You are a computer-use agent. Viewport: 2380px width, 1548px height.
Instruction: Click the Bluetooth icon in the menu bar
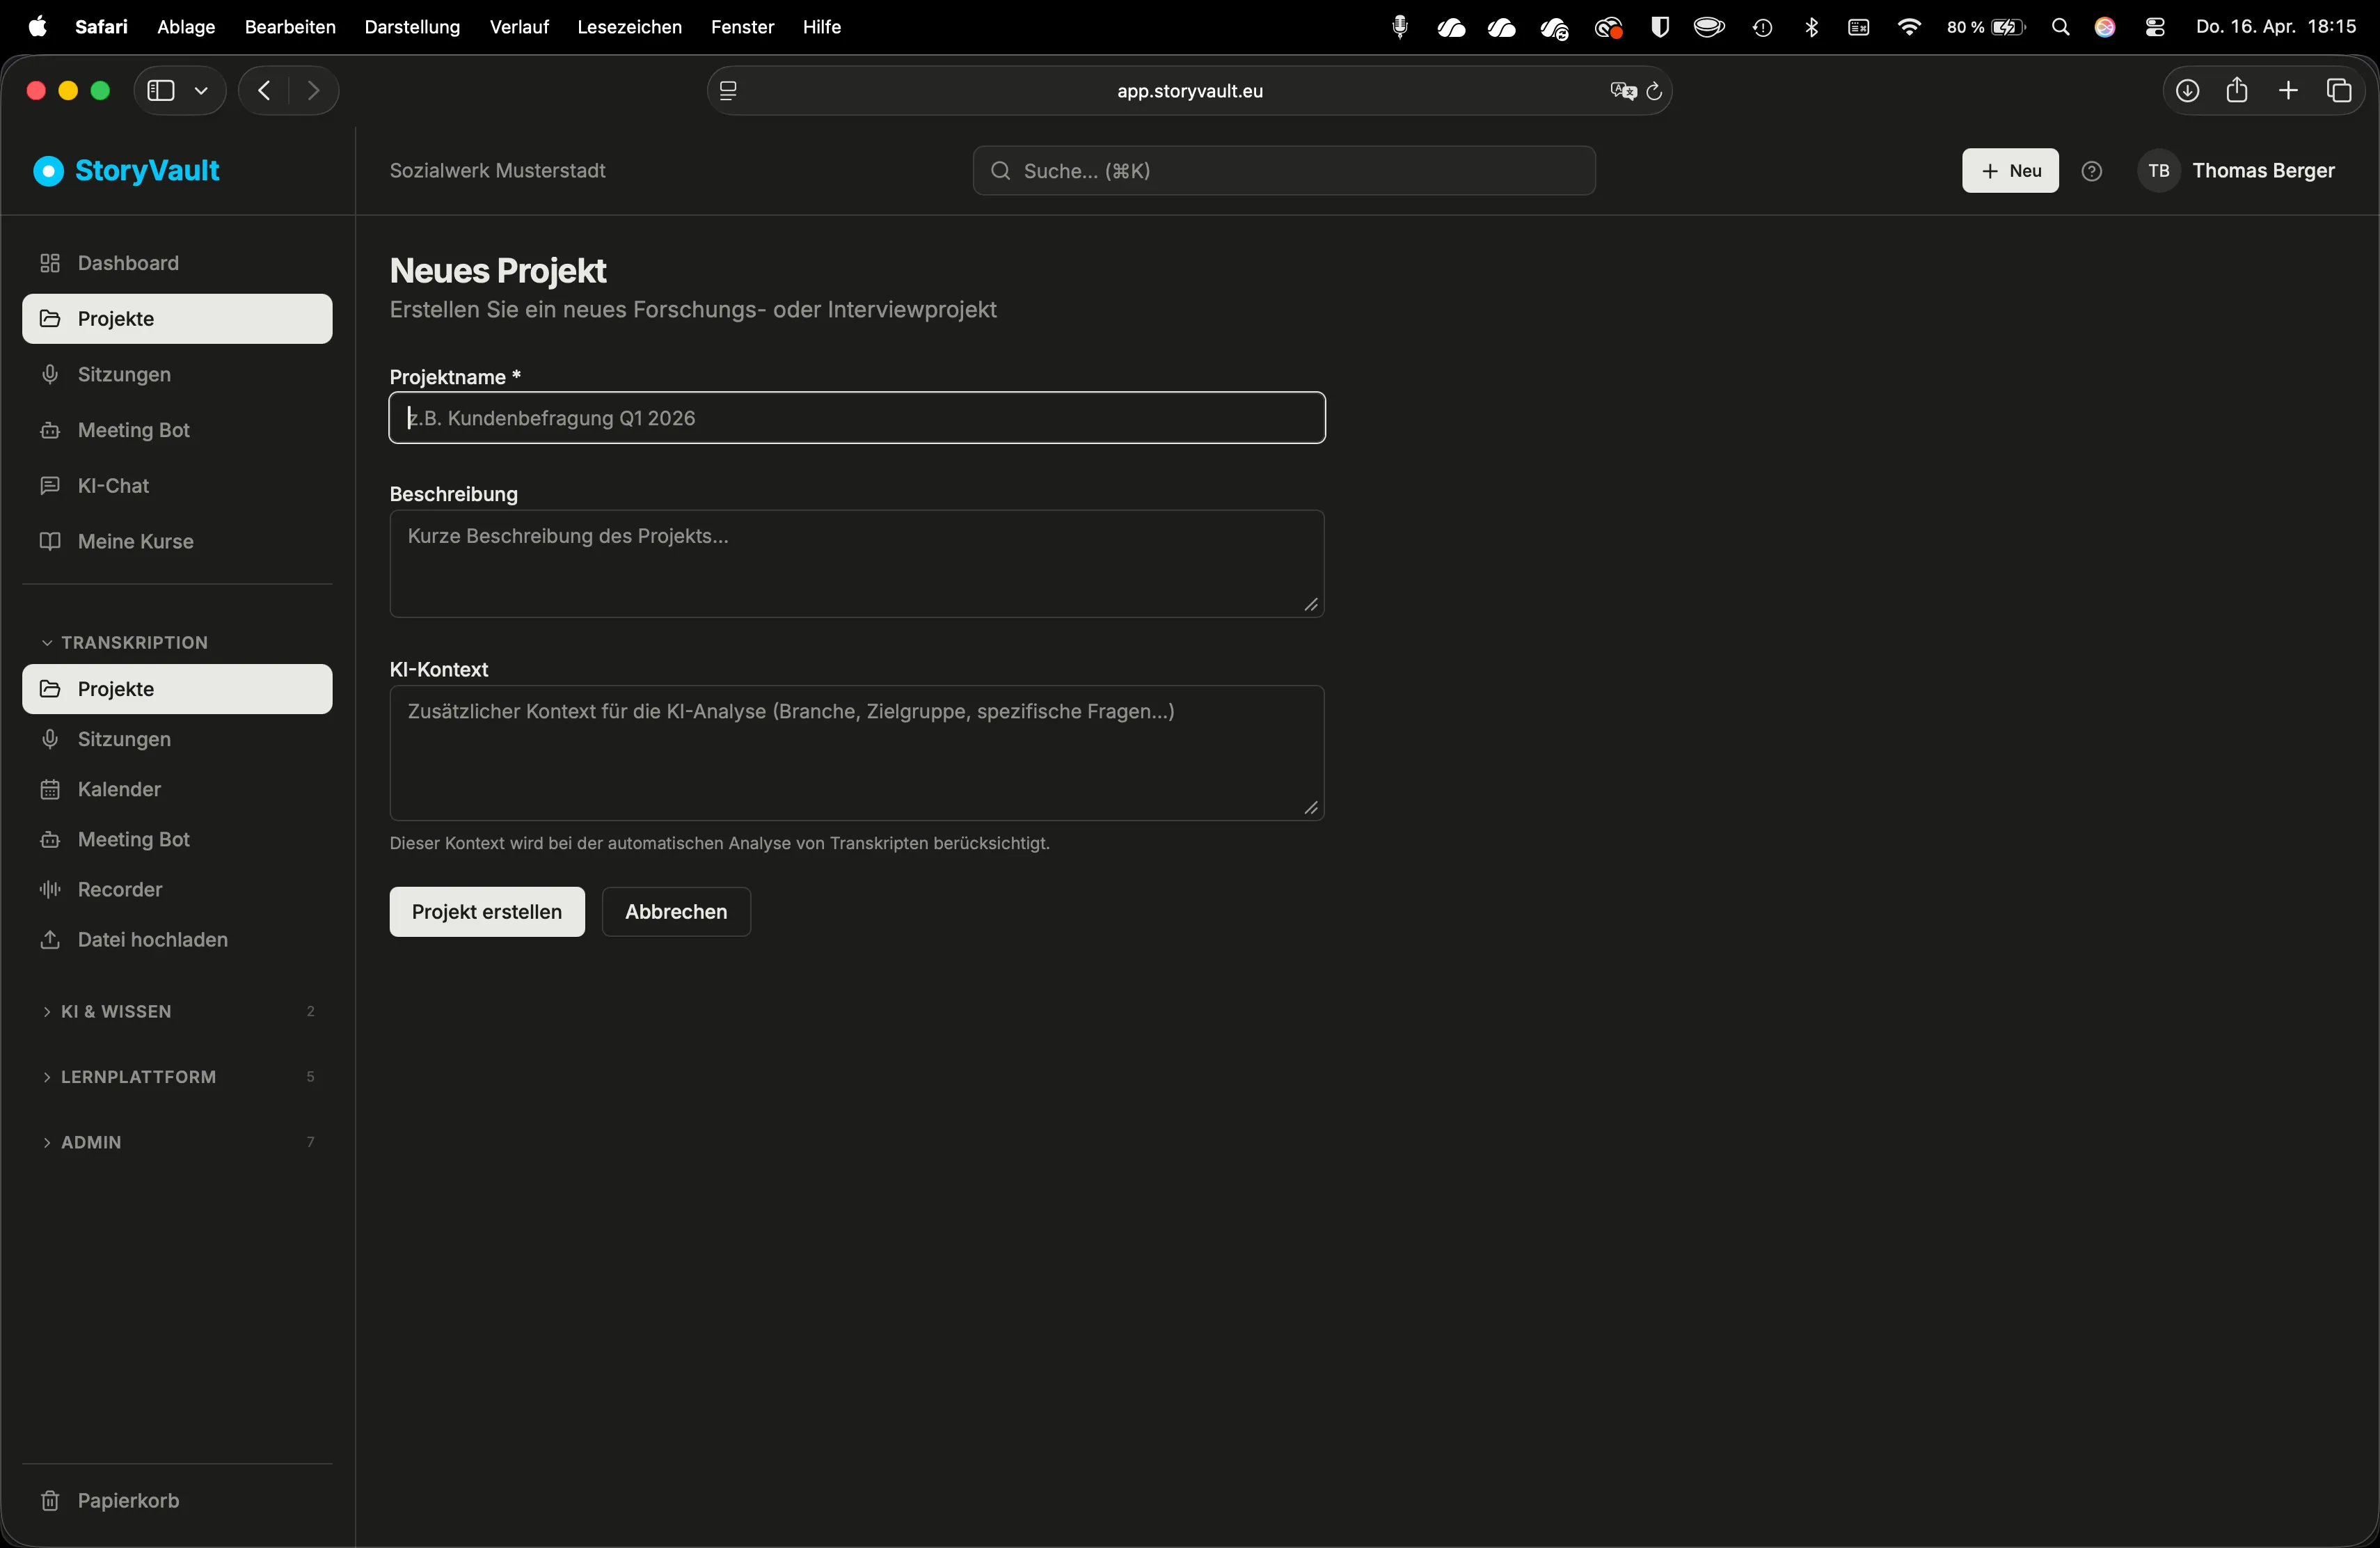[1811, 27]
